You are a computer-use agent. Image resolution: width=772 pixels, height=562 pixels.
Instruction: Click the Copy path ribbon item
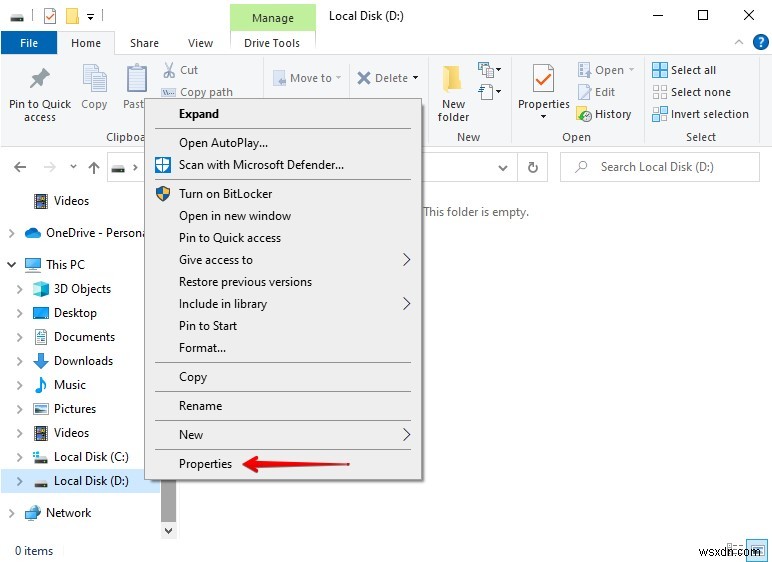(197, 92)
